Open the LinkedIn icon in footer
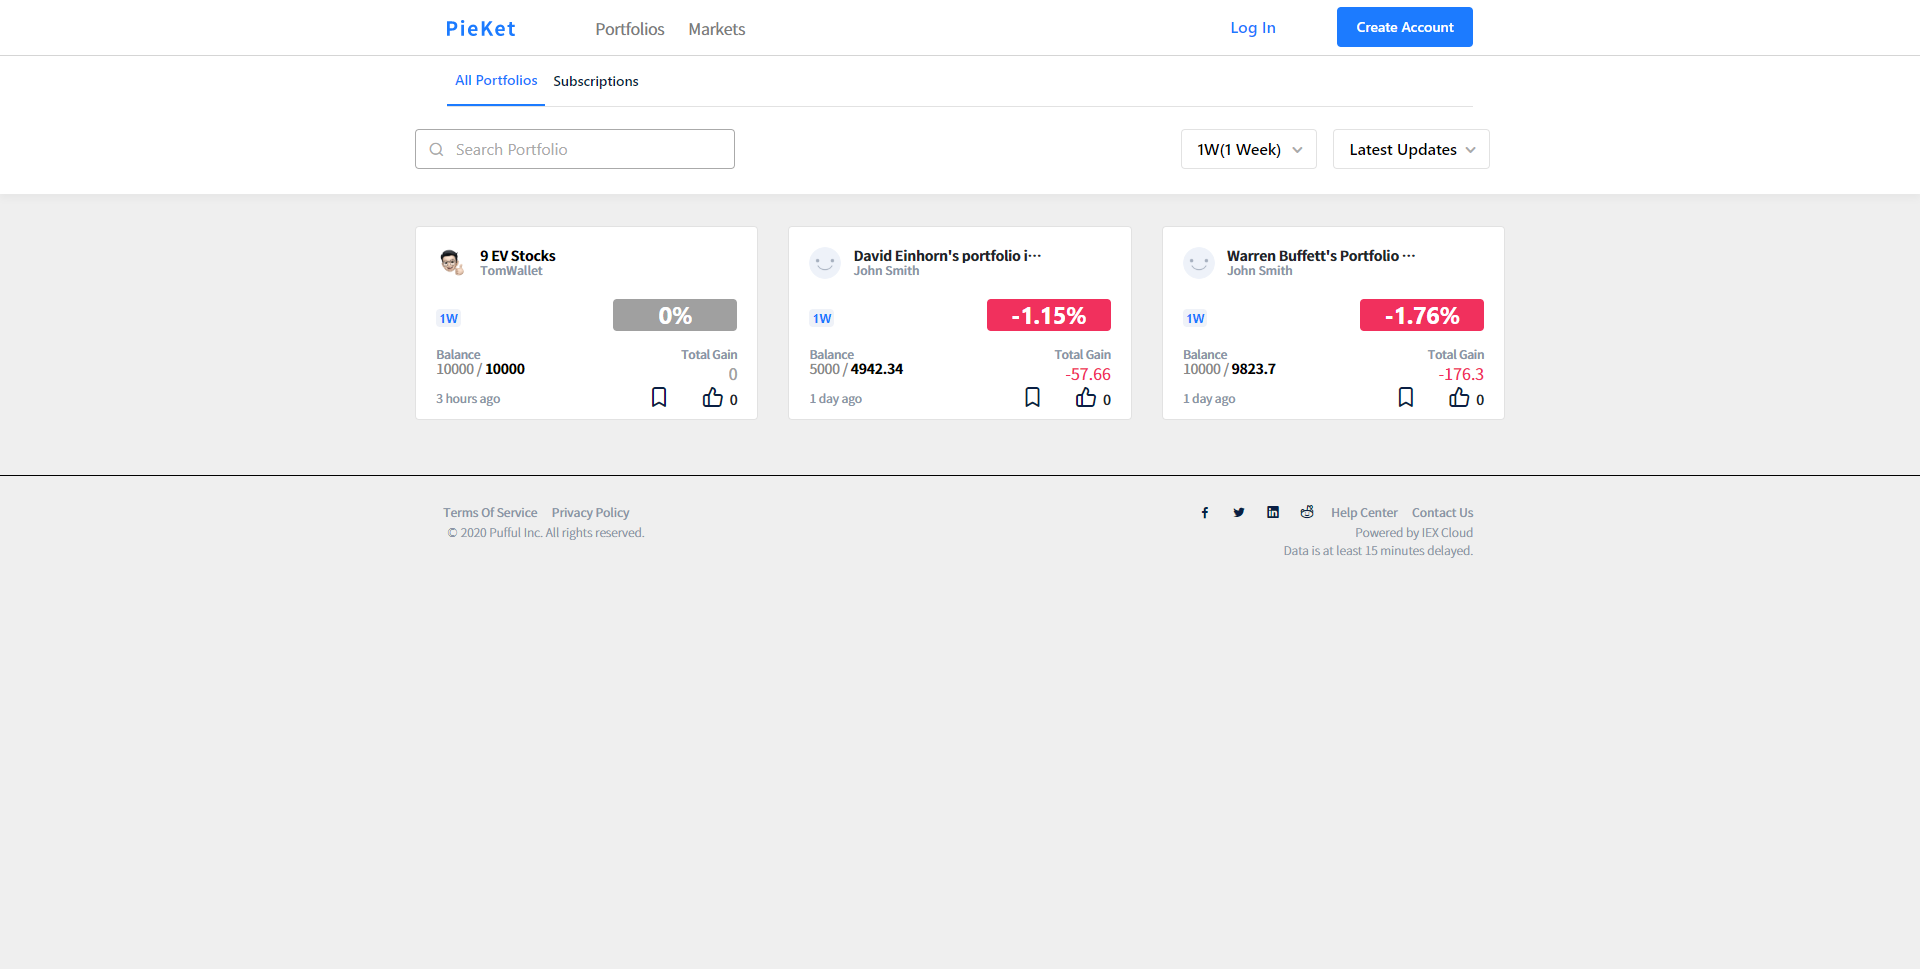 [x=1273, y=512]
